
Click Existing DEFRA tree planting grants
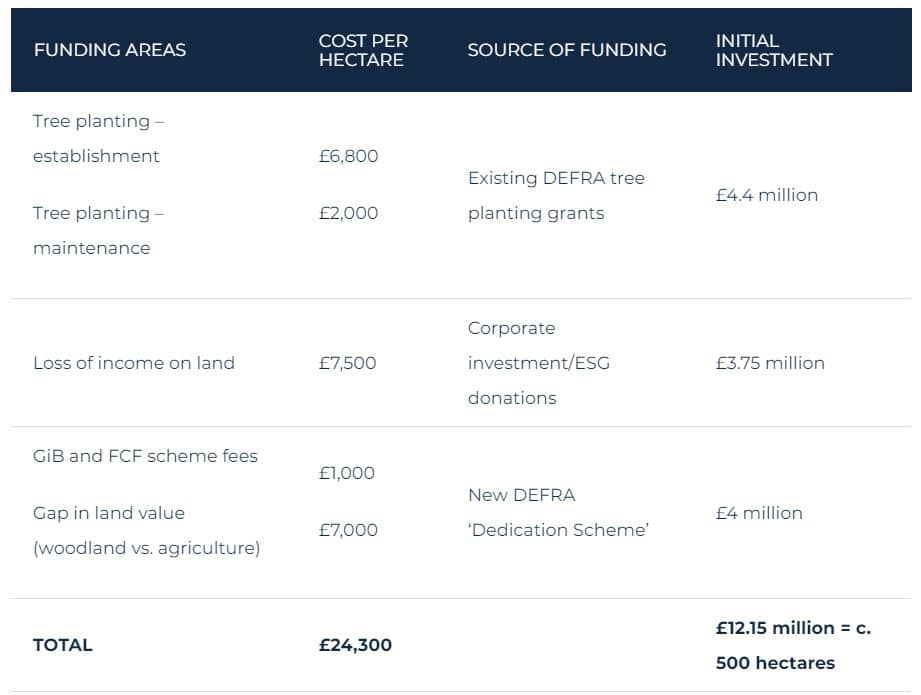pyautogui.click(x=556, y=196)
